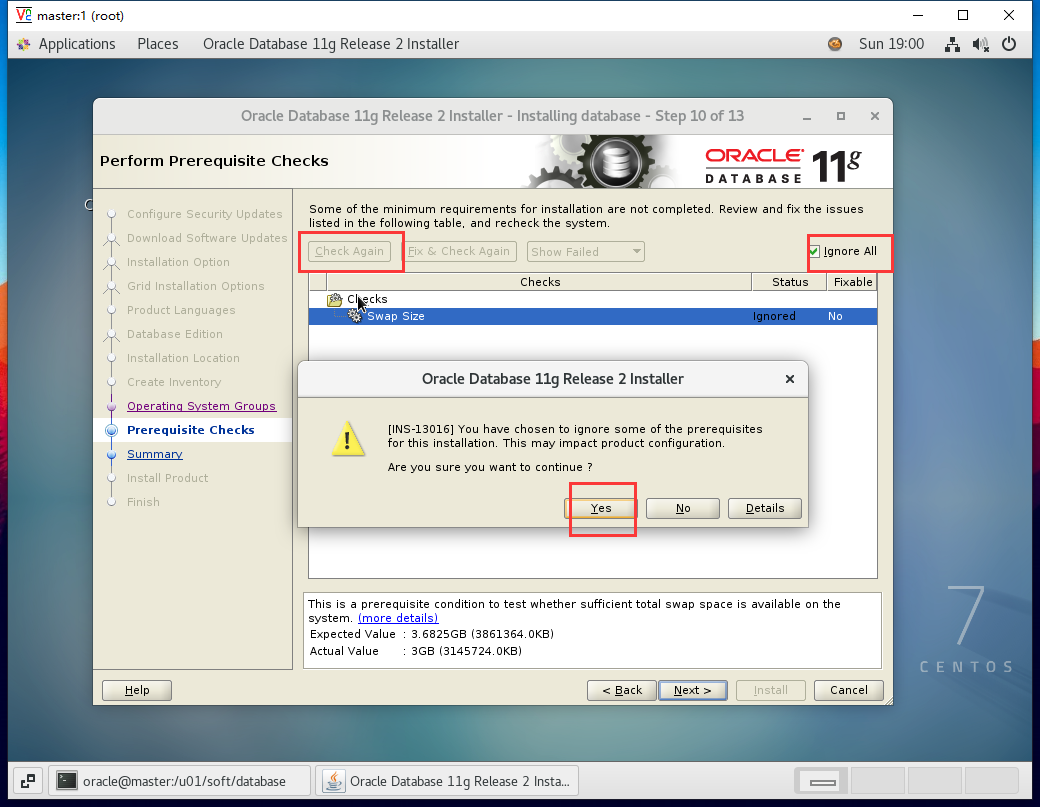Screen dimensions: 1040x807
Task: Click the terminal icon in taskbar
Action: [x=67, y=781]
